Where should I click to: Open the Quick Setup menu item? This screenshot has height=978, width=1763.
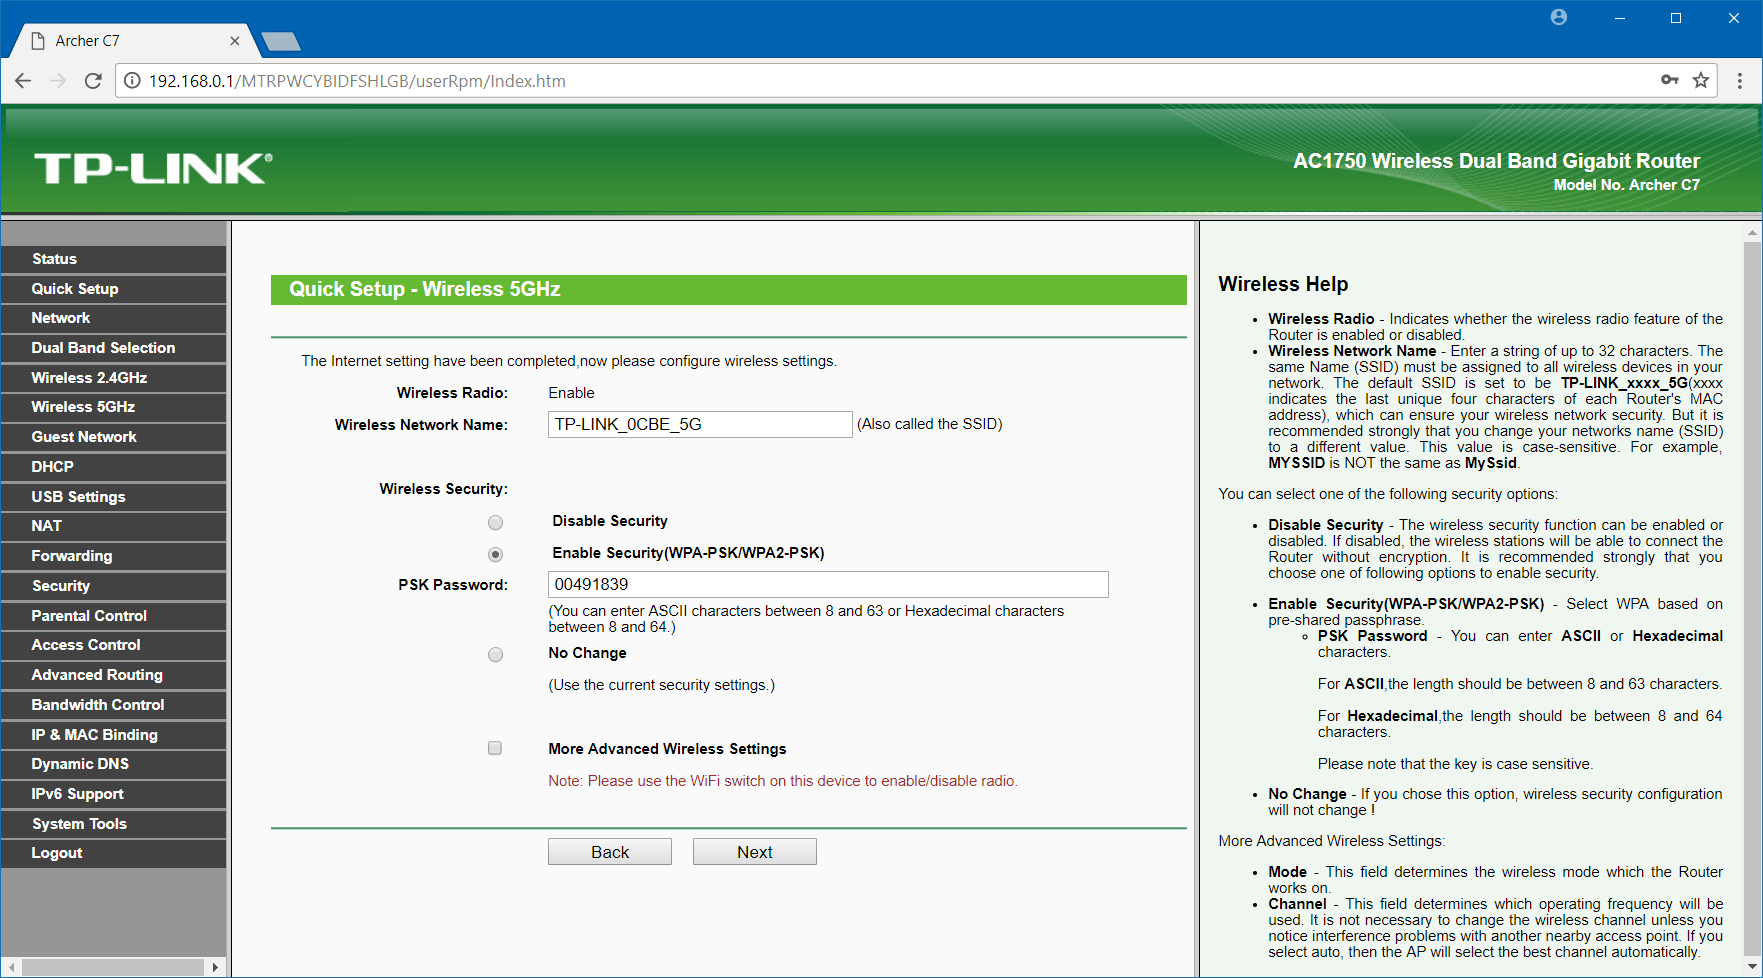114,289
